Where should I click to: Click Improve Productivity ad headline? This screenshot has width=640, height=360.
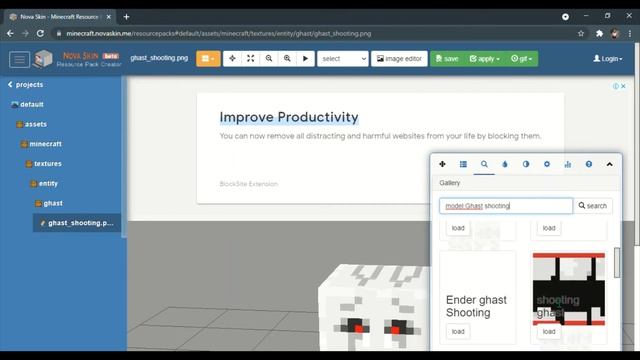289,117
